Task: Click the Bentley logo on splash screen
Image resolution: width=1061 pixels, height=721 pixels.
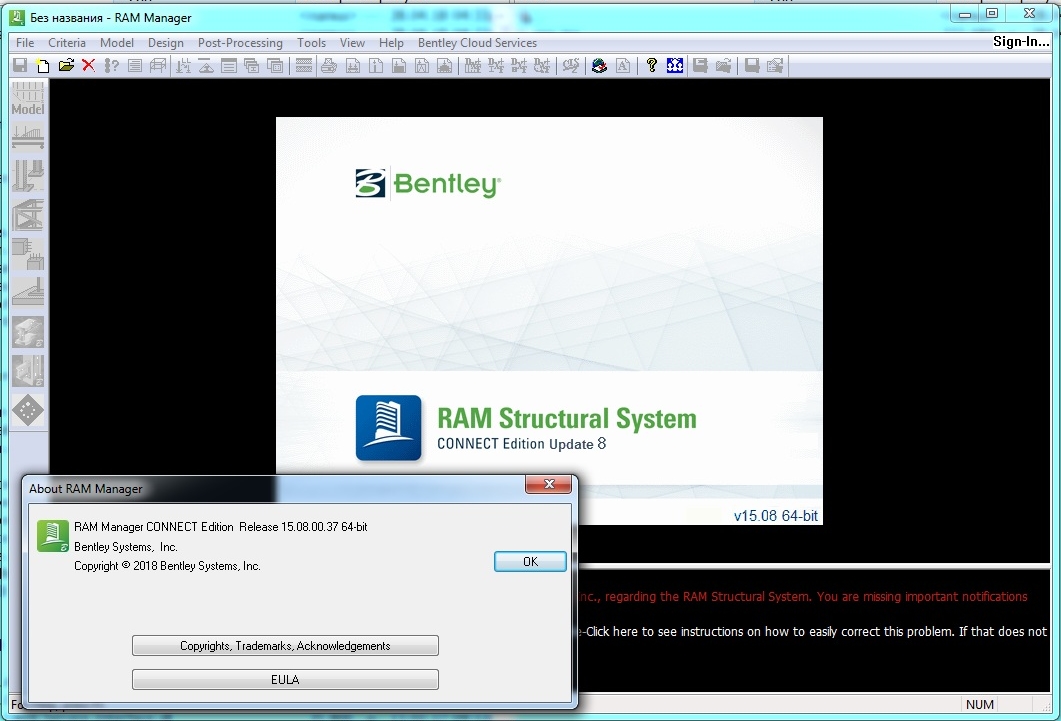Action: [x=428, y=184]
